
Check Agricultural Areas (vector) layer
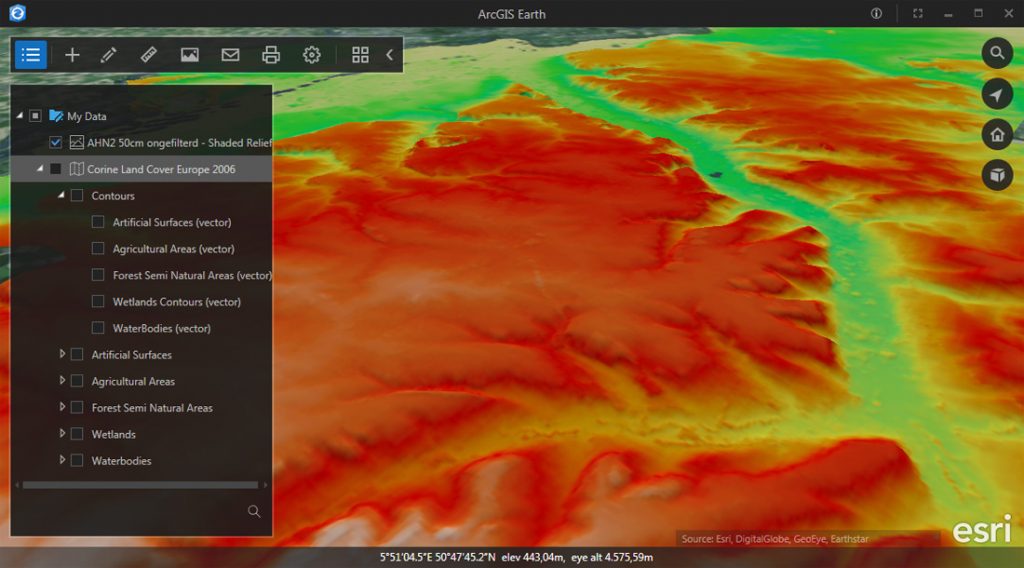point(98,249)
